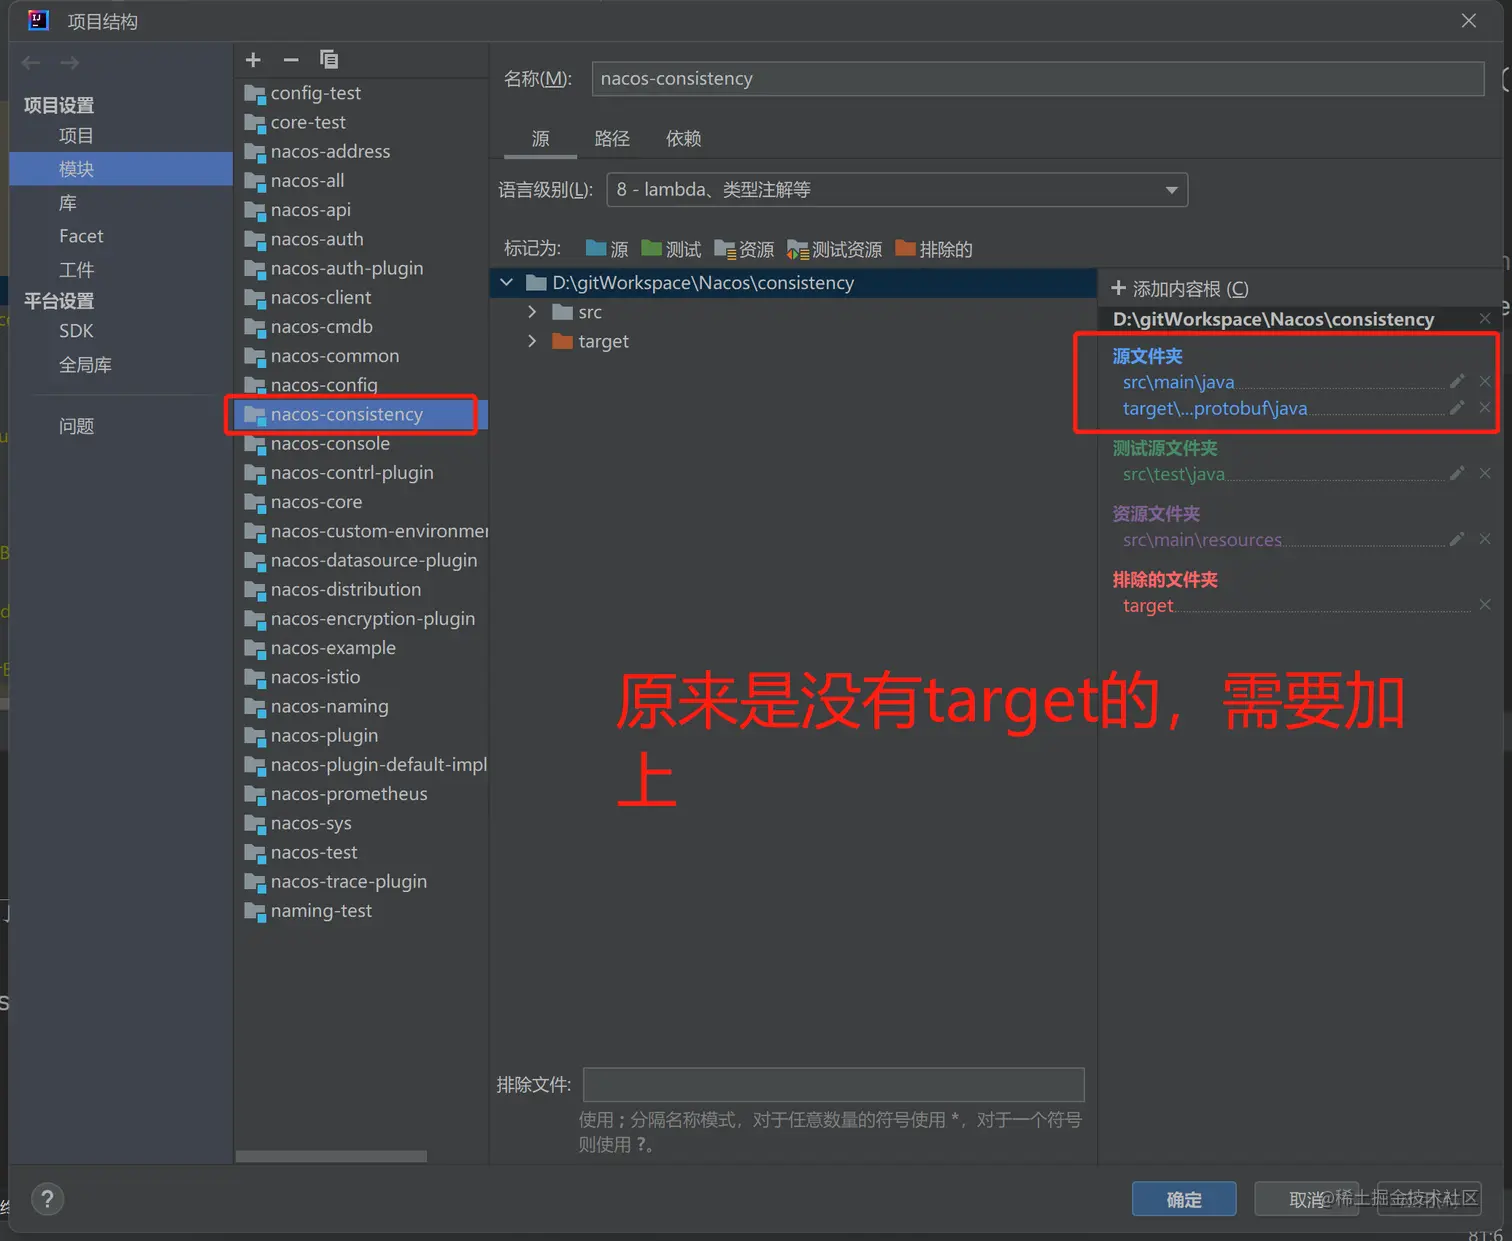The width and height of the screenshot is (1512, 1241).
Task: Remove src\test\java test root
Action: click(x=1485, y=473)
